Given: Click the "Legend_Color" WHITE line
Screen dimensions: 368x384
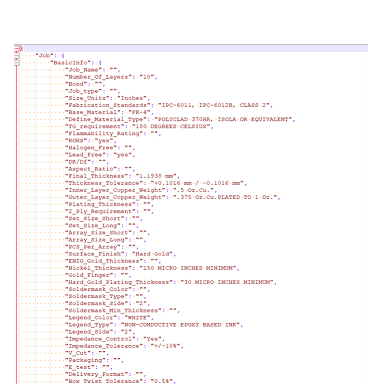Looking at the screenshot, I should click(x=109, y=318).
